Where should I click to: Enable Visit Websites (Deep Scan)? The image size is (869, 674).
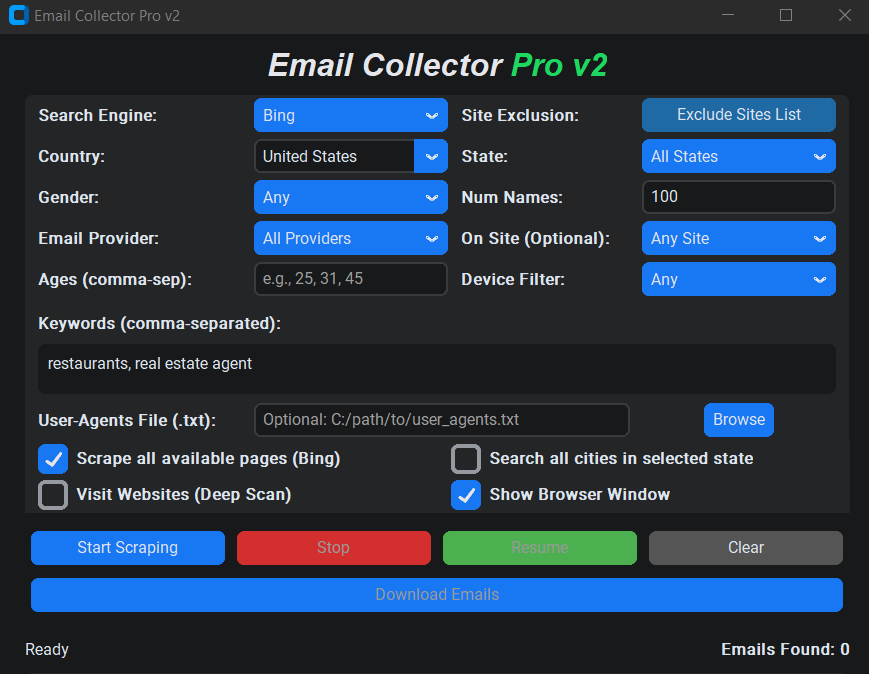pos(52,494)
